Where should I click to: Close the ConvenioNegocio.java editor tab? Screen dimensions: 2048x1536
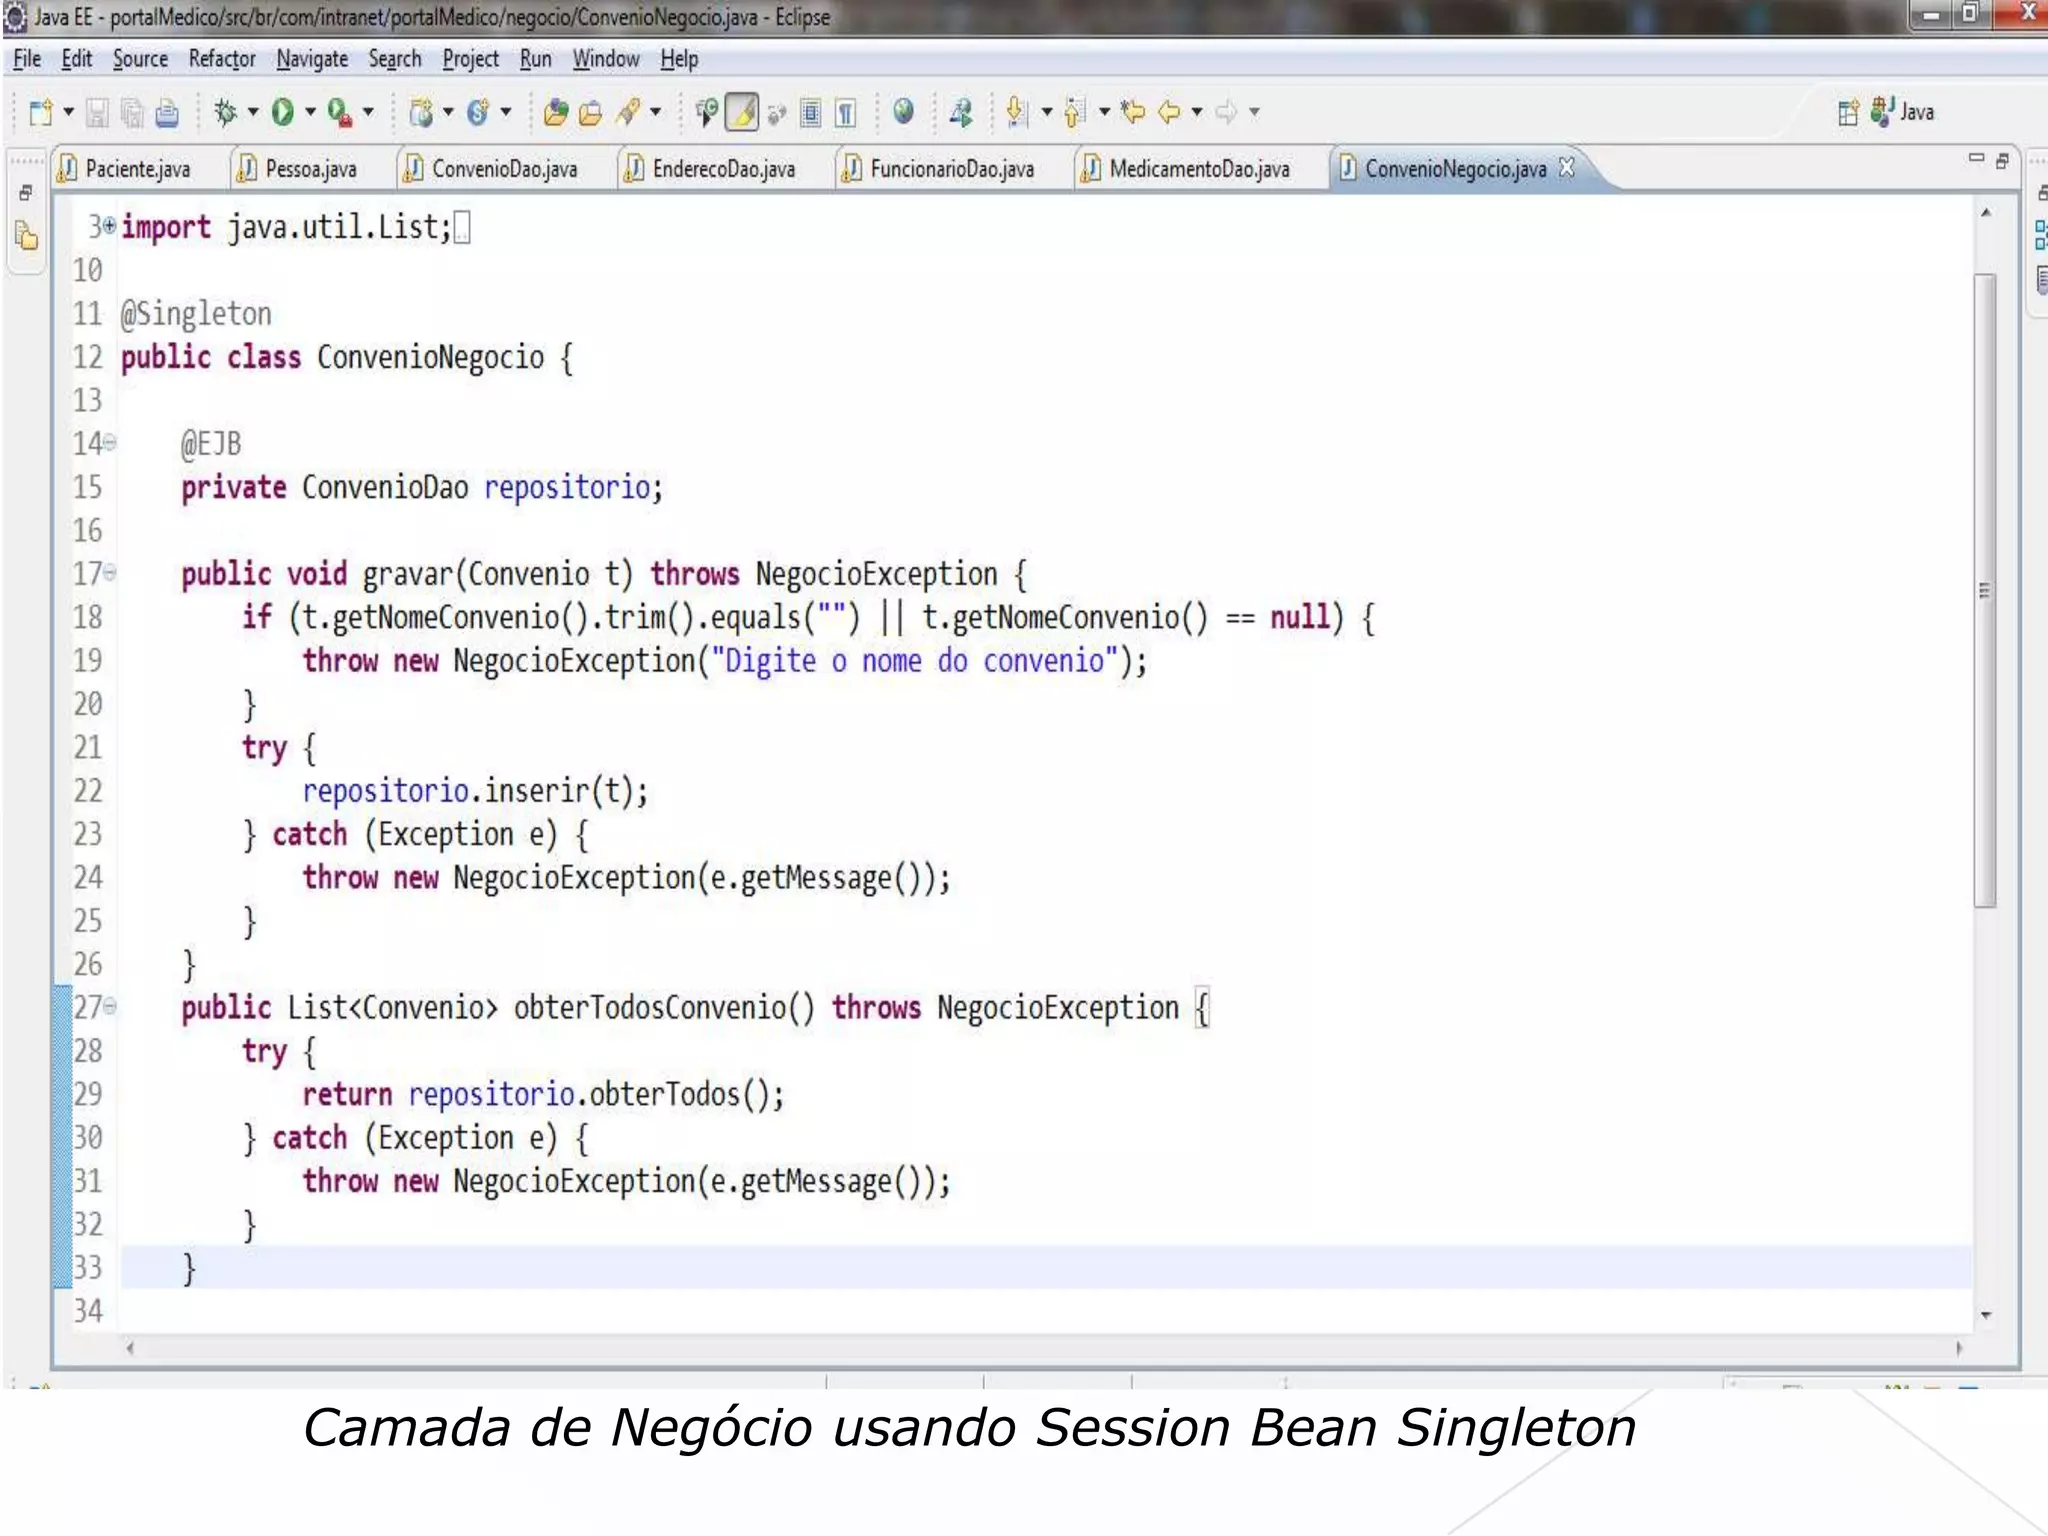tap(1567, 168)
